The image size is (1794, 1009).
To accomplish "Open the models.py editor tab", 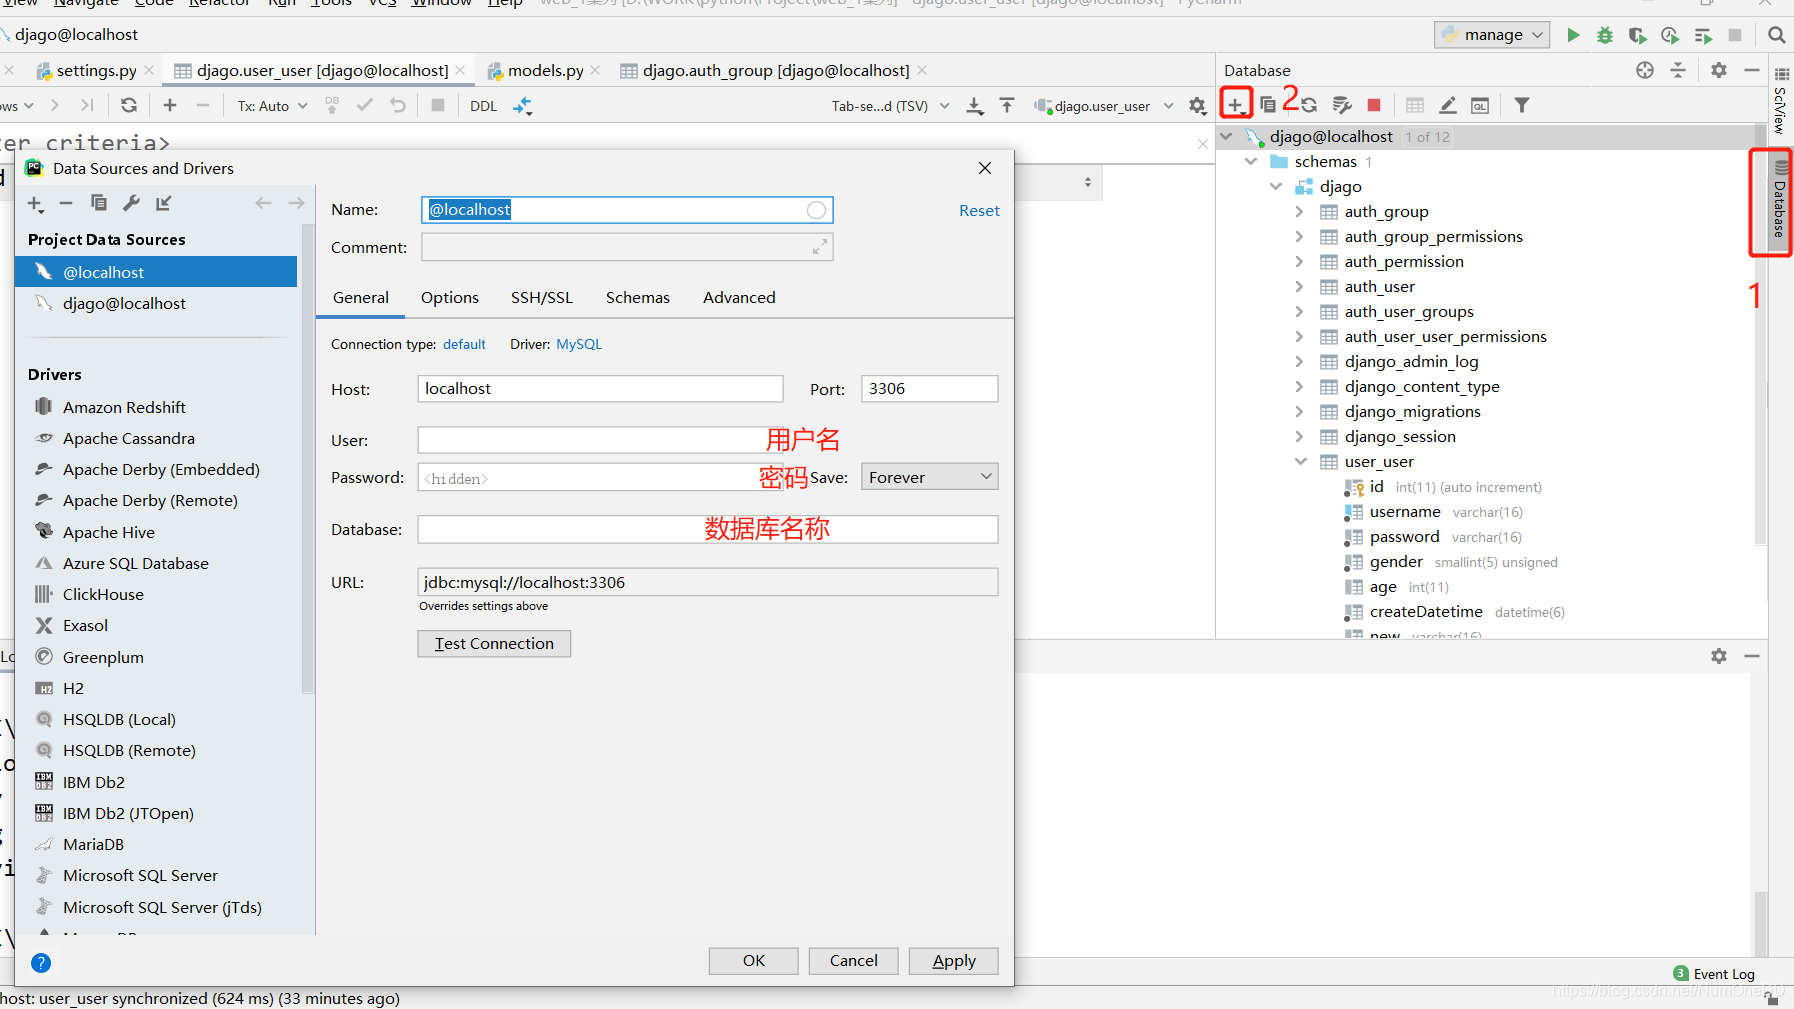I will point(545,71).
